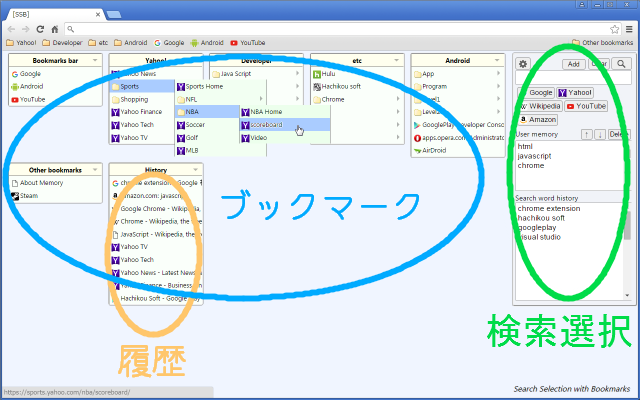The height and width of the screenshot is (400, 640).
Task: Search with the YouTube engine button
Action: click(x=586, y=106)
